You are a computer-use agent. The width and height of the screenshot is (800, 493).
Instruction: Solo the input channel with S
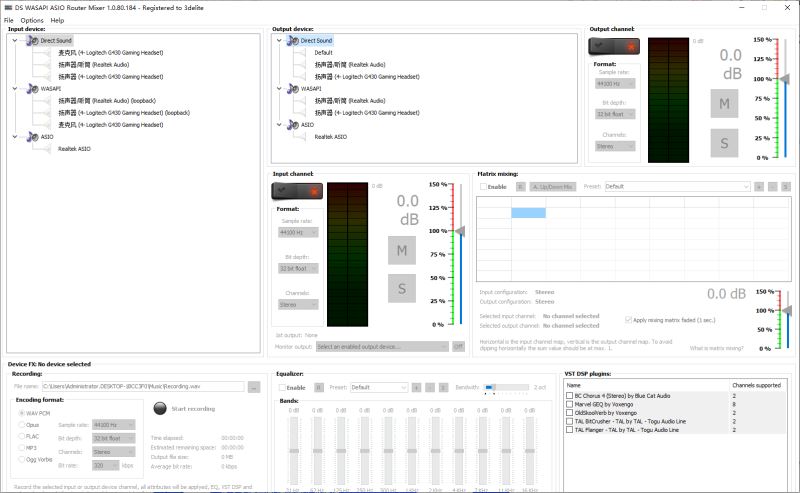[x=402, y=288]
